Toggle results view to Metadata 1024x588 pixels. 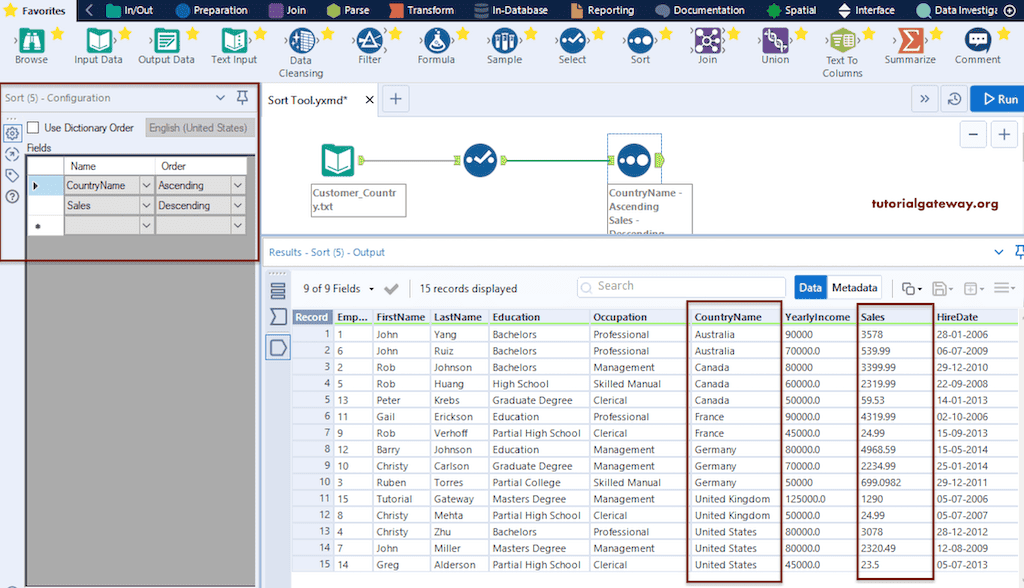coord(855,288)
